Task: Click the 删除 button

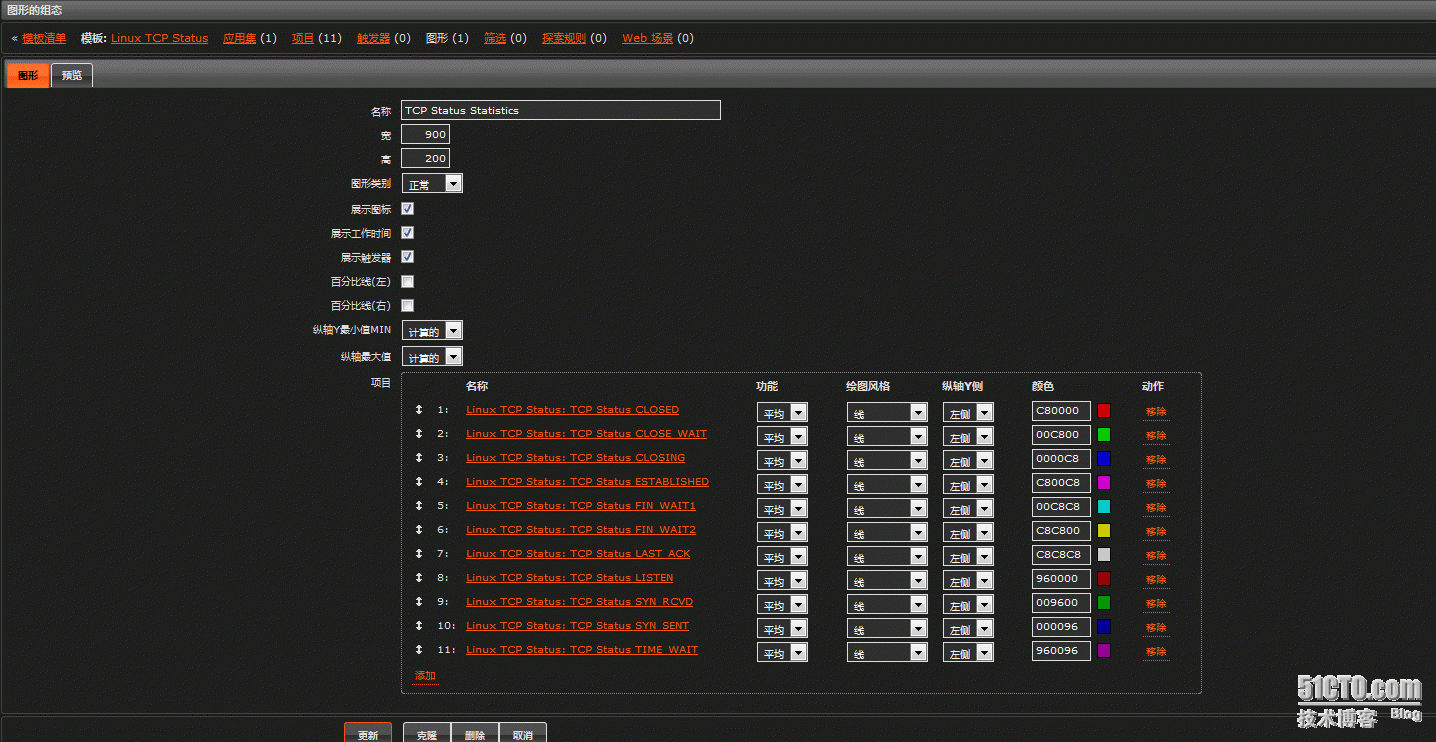Action: 475,734
